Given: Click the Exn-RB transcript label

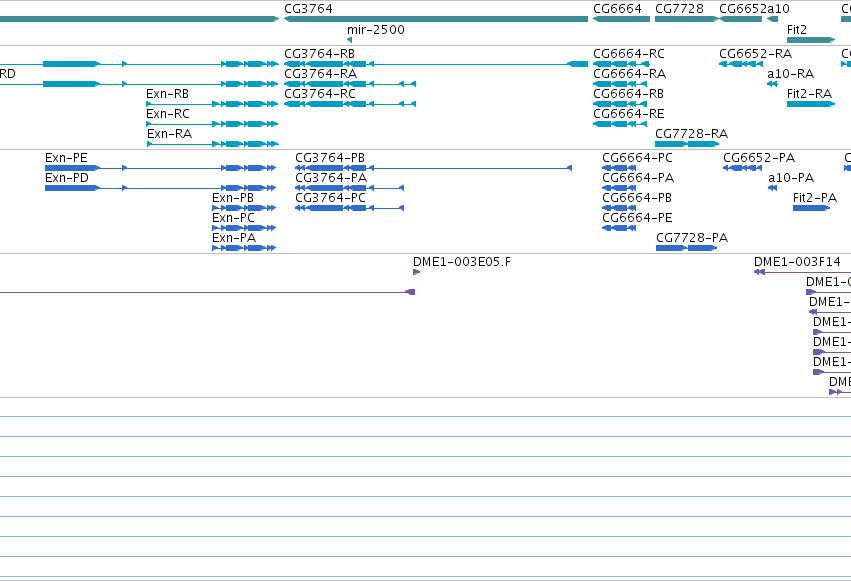Looking at the screenshot, I should [167, 94].
